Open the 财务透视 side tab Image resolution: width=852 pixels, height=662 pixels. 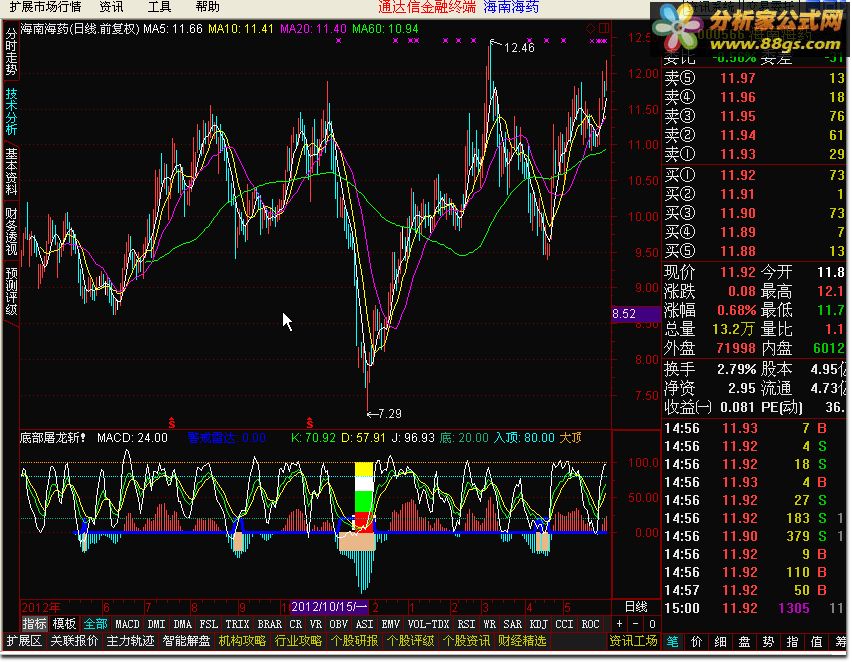click(x=11, y=230)
